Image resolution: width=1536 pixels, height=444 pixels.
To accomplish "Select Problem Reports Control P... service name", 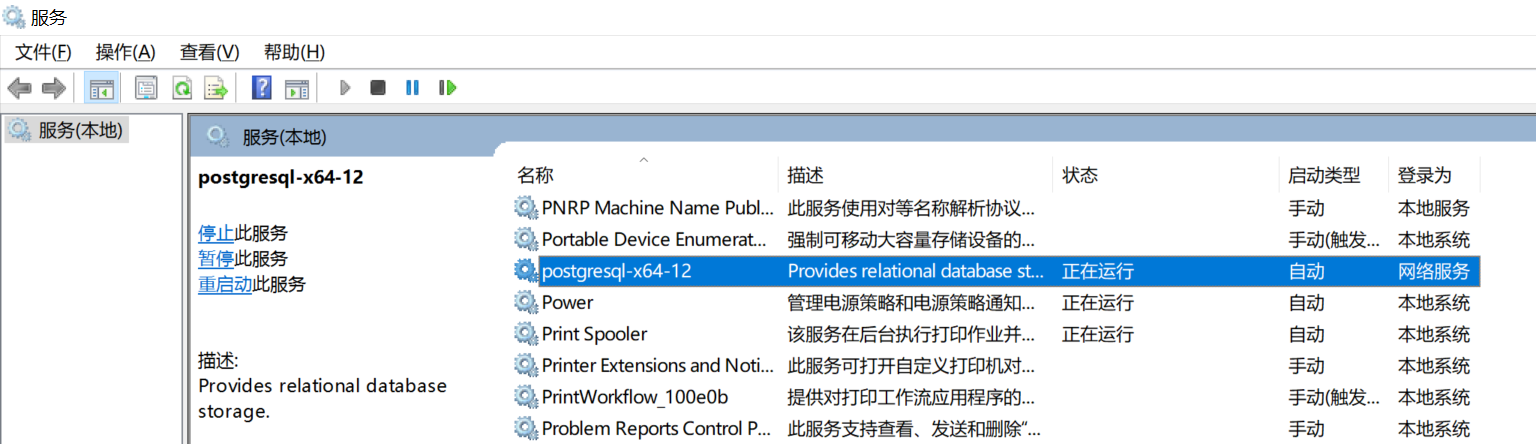I will [x=656, y=428].
